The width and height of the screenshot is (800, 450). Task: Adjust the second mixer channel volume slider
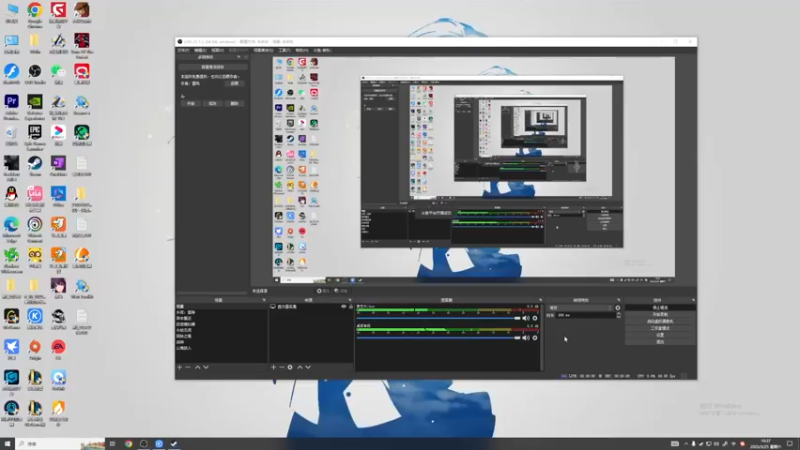click(x=439, y=338)
